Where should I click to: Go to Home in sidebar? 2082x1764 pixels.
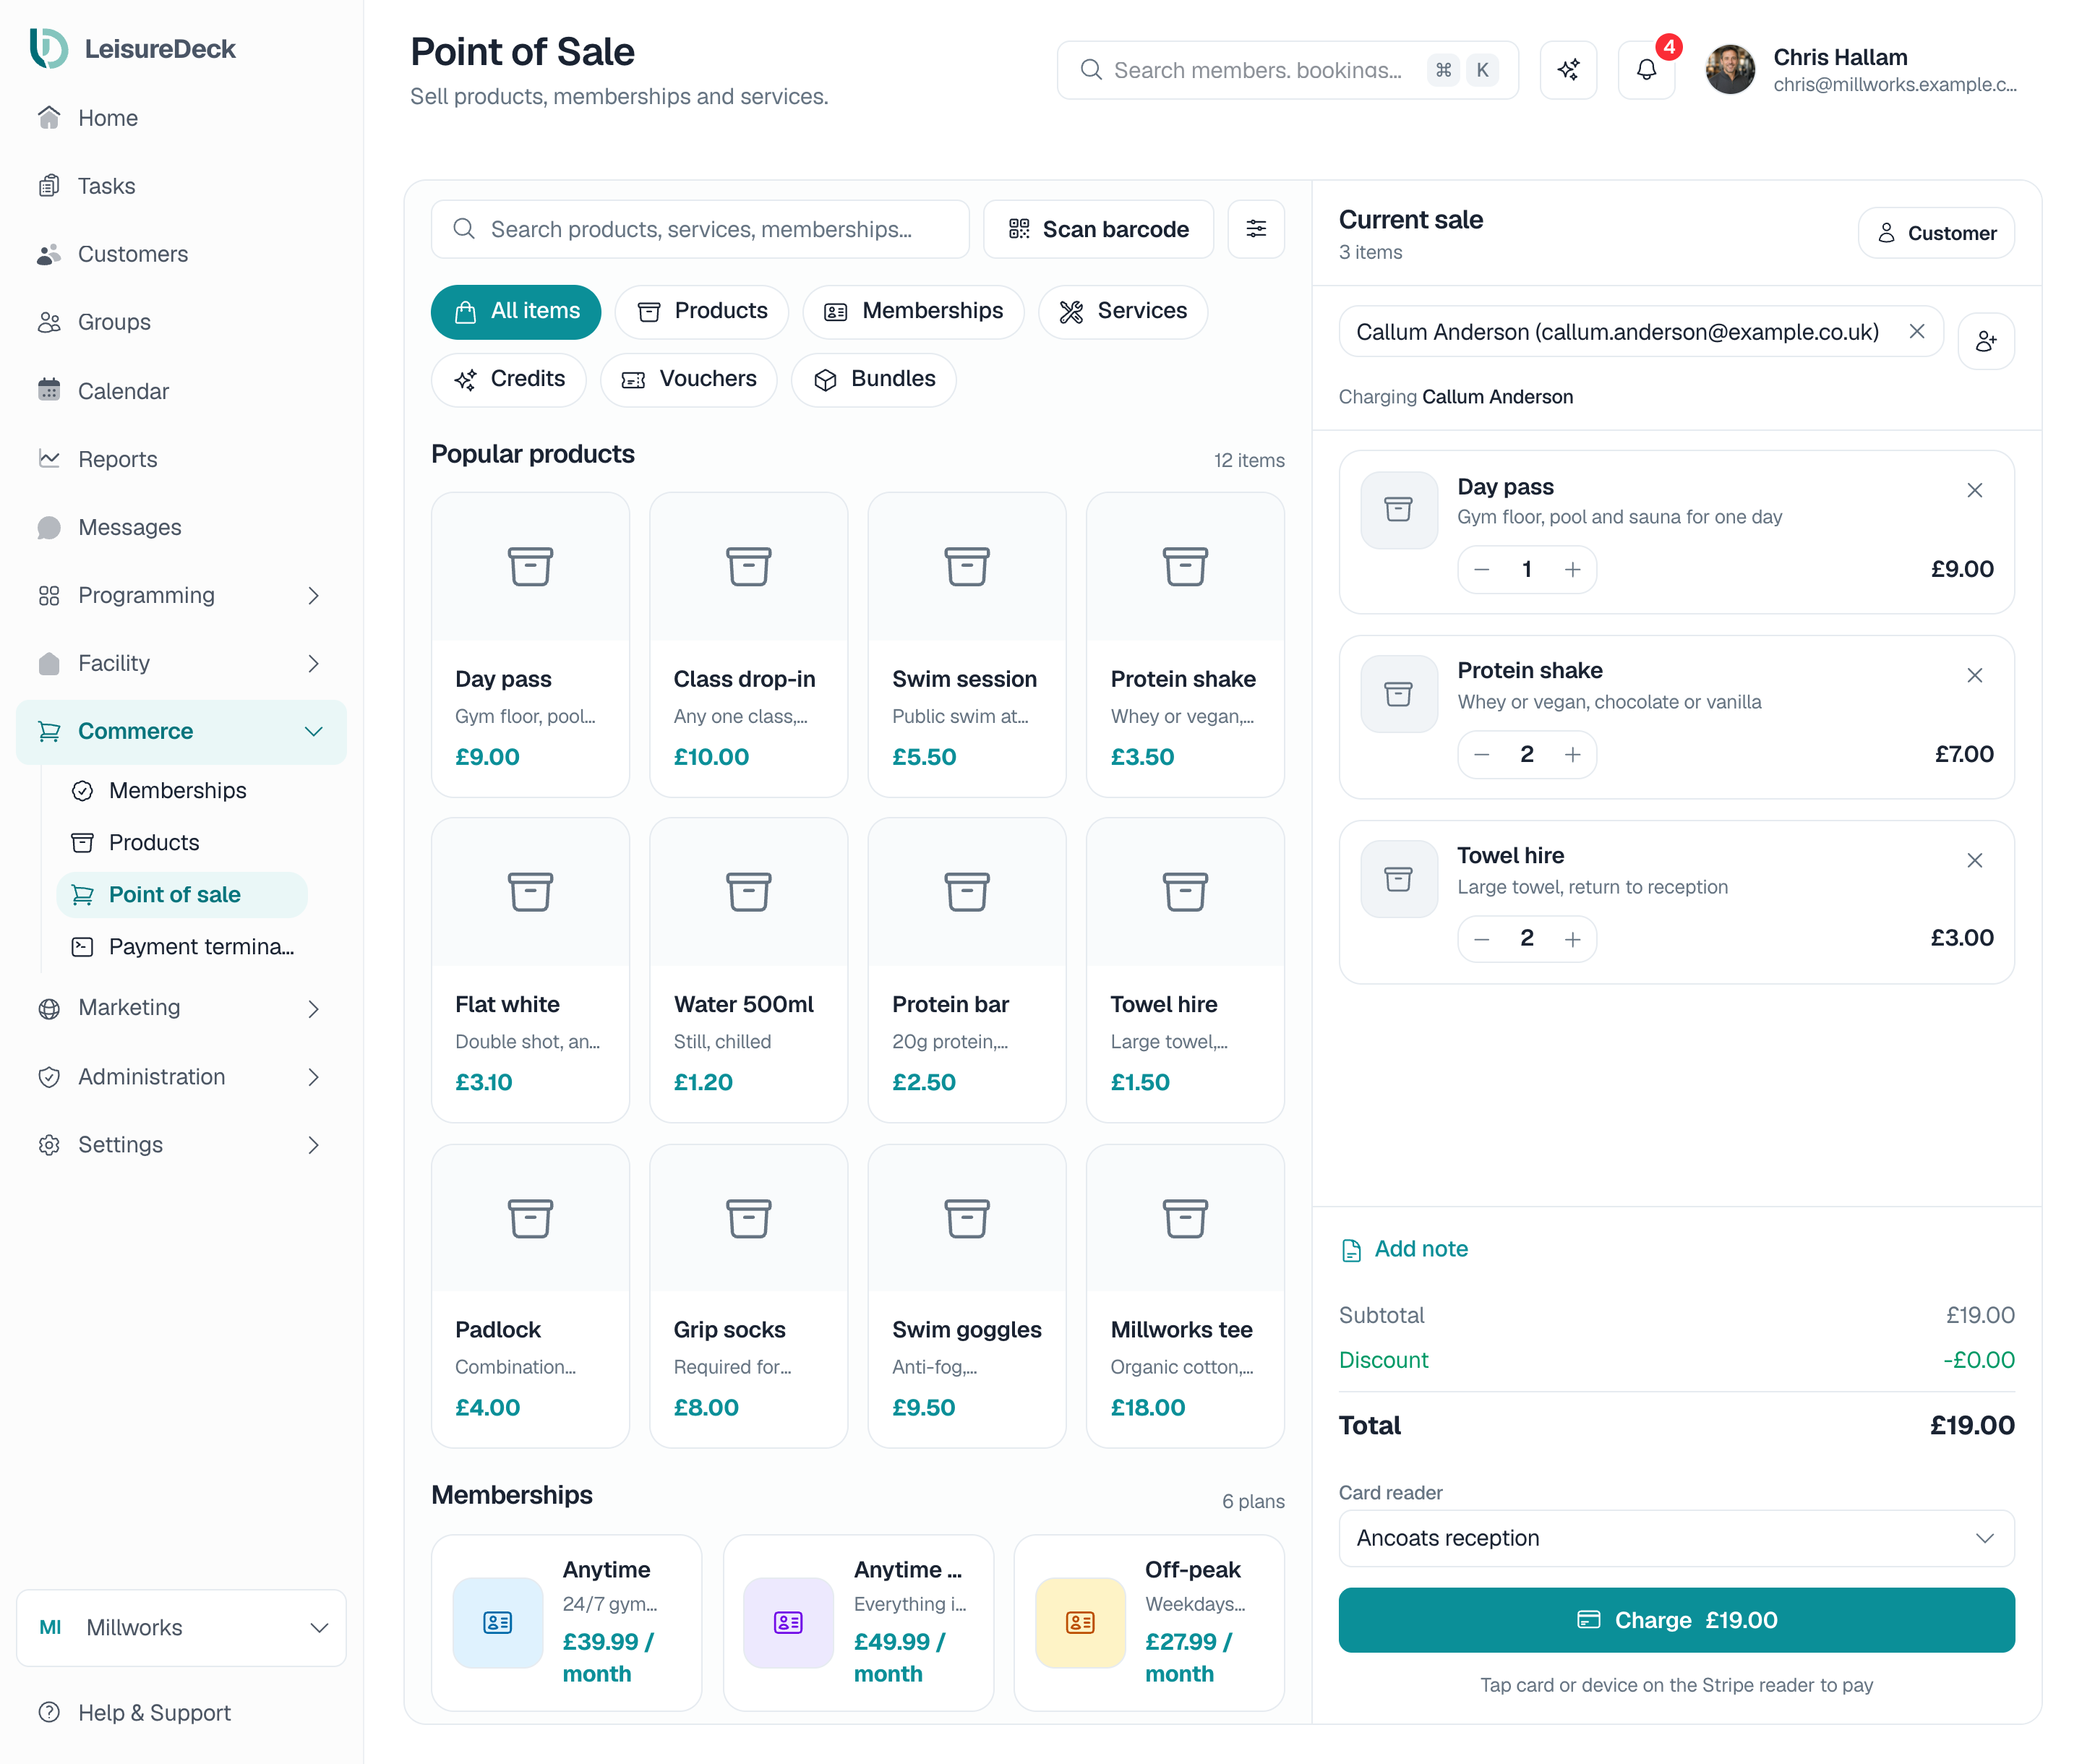[181, 118]
